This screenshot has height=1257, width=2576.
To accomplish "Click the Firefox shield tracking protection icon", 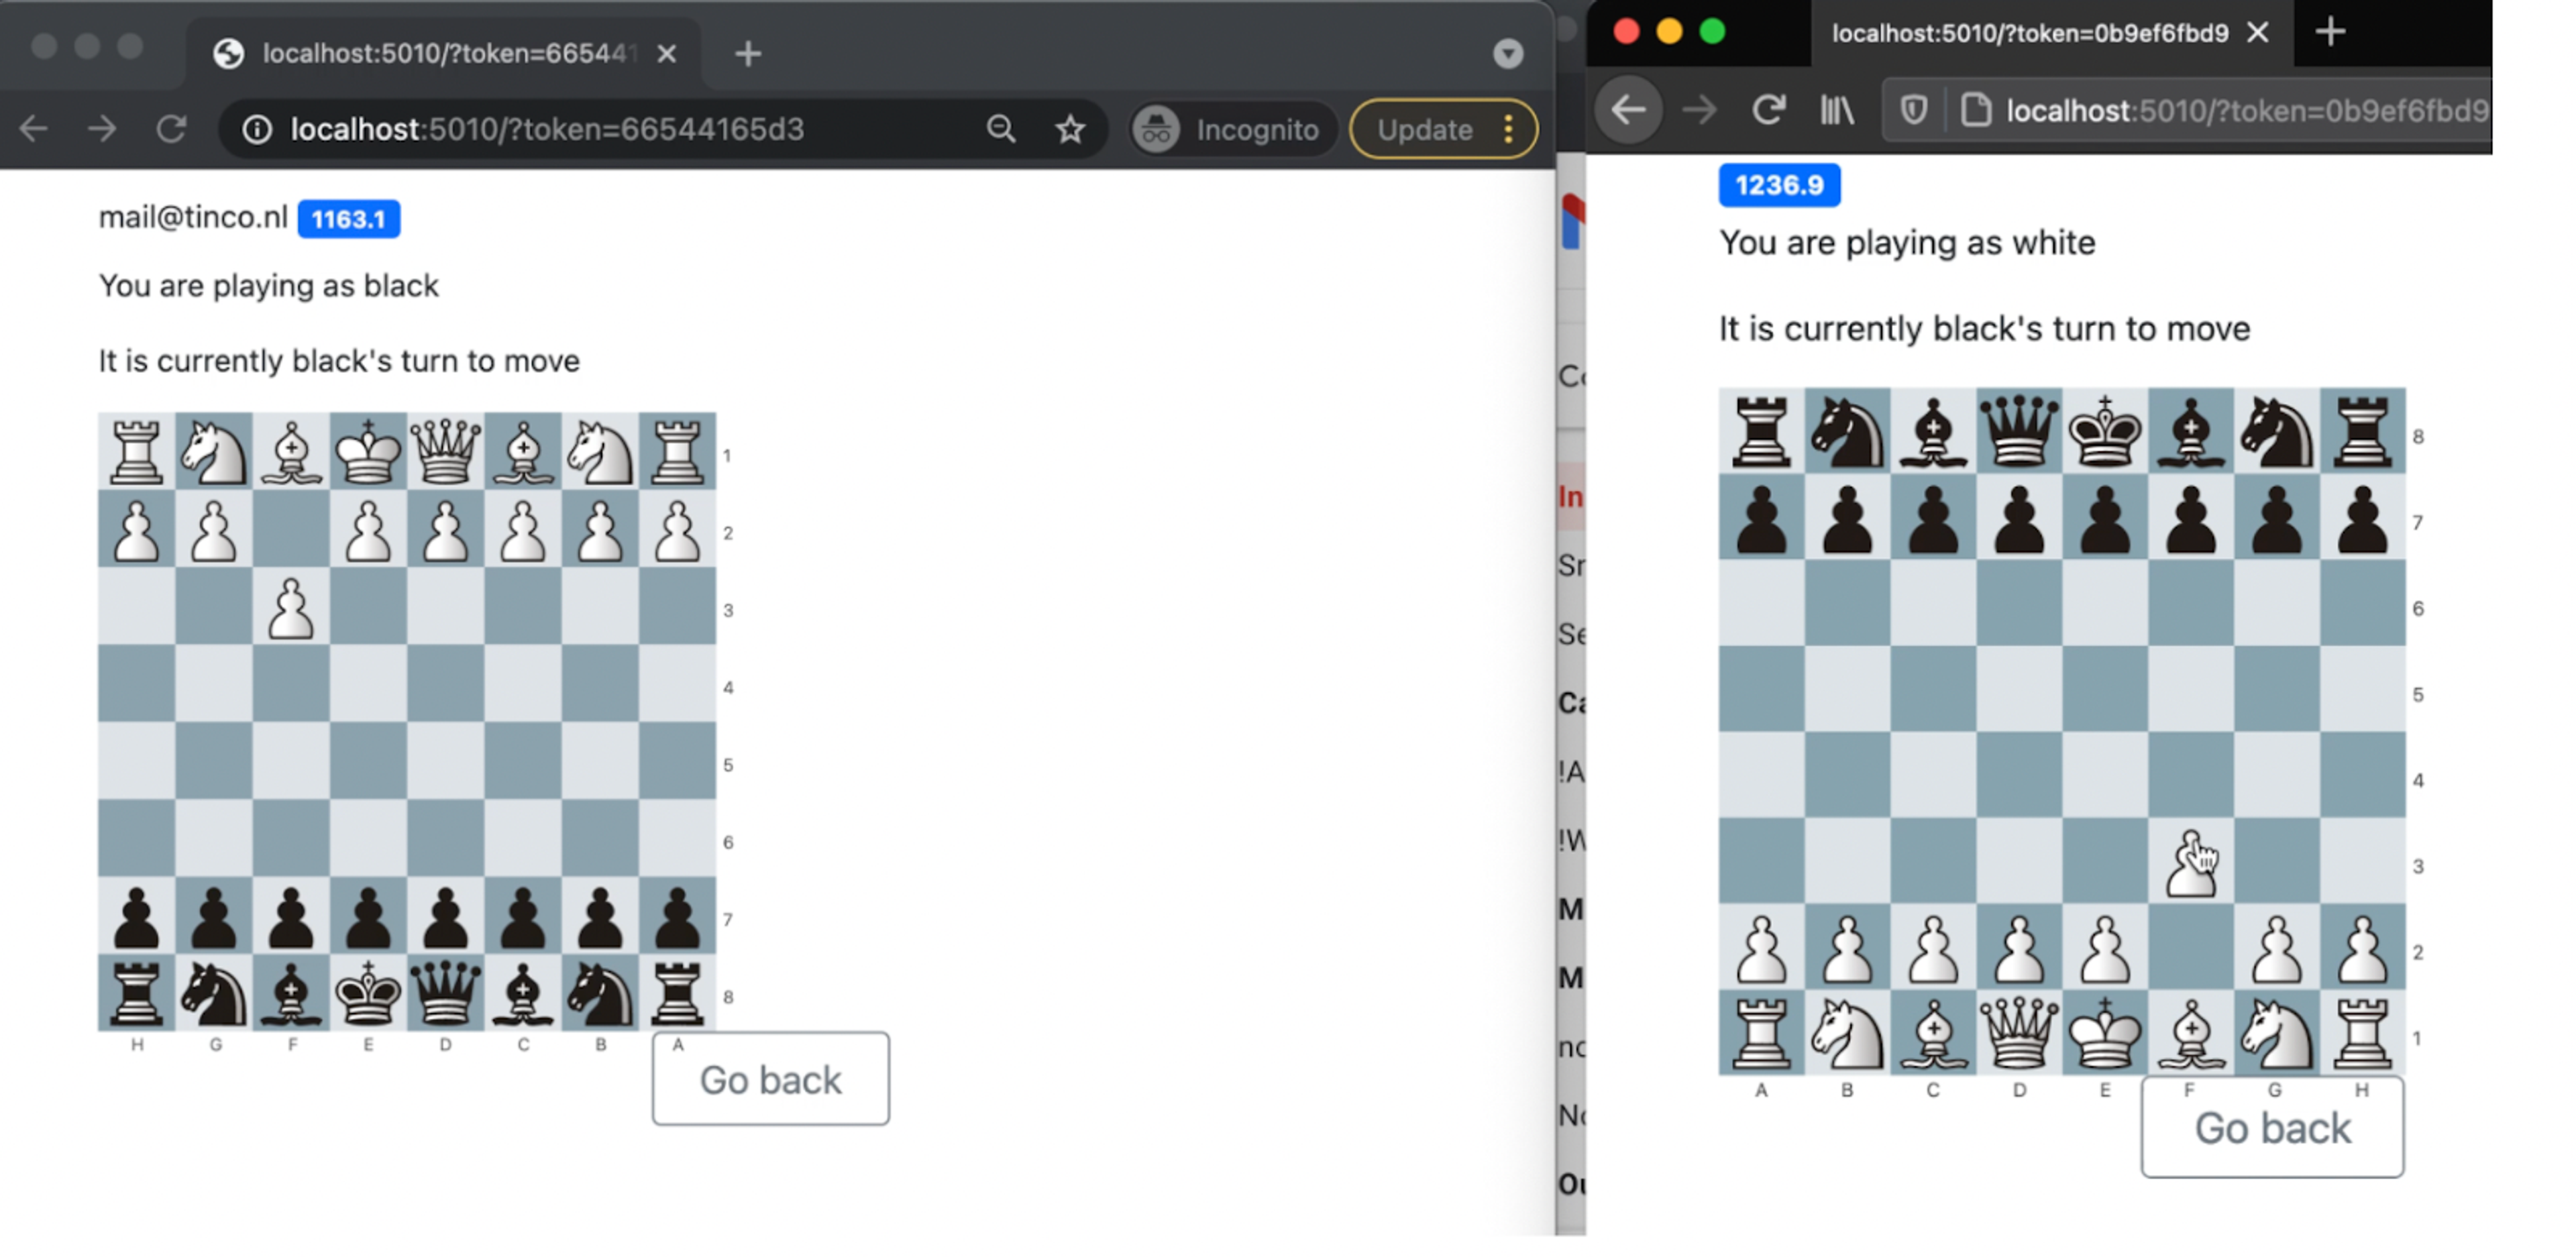I will [x=1913, y=109].
